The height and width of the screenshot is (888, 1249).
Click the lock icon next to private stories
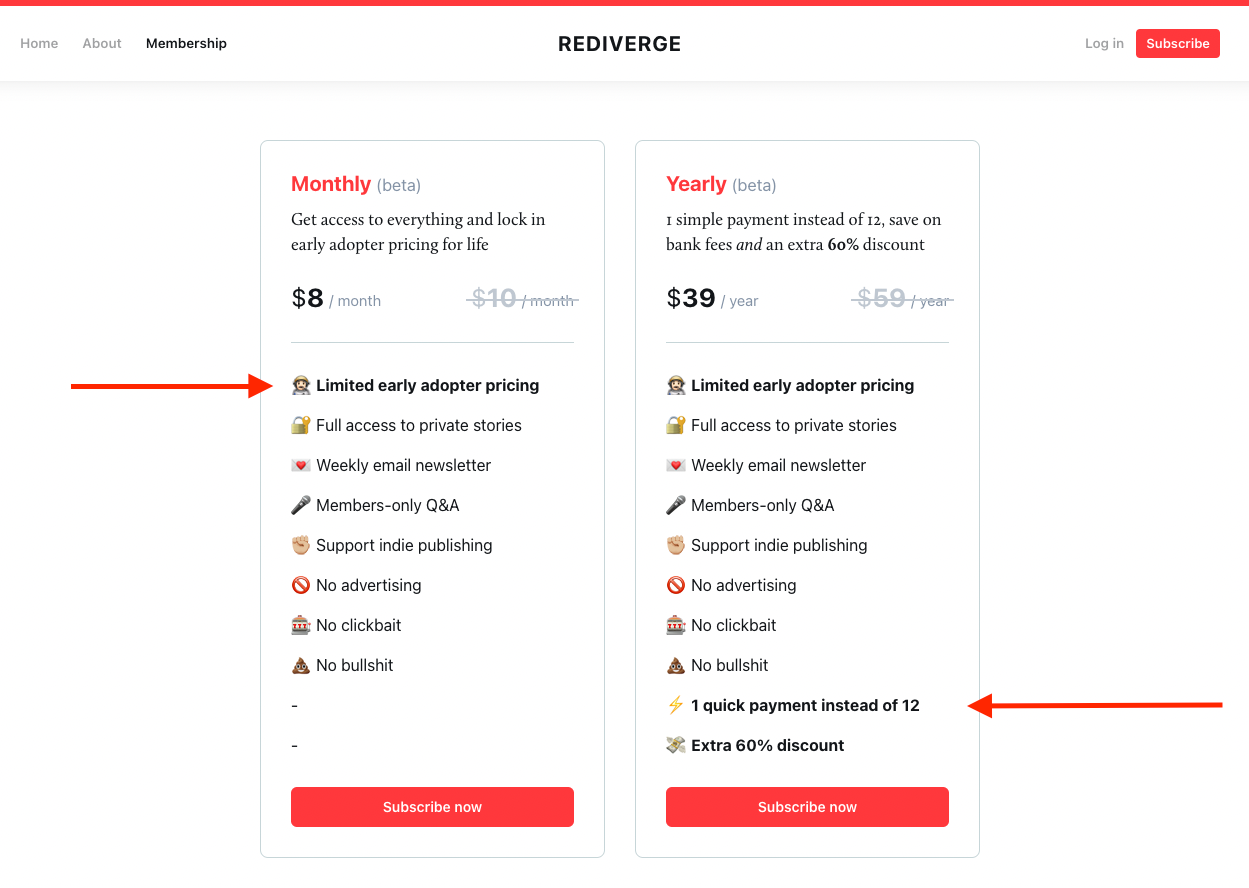(x=300, y=425)
